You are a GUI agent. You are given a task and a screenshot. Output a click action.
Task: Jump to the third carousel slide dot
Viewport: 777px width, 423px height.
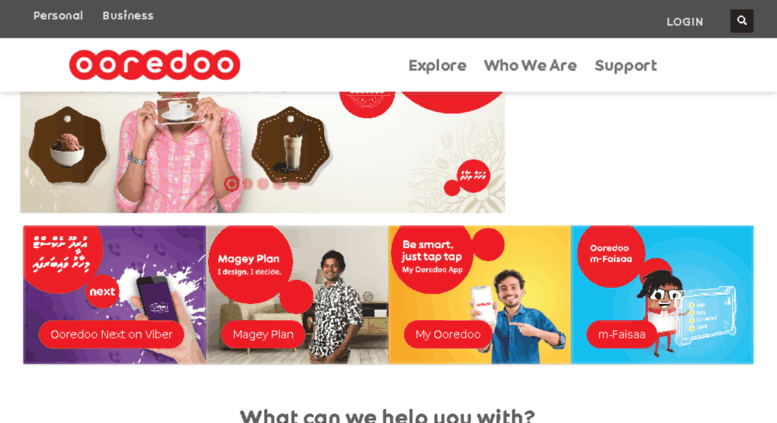pos(263,184)
